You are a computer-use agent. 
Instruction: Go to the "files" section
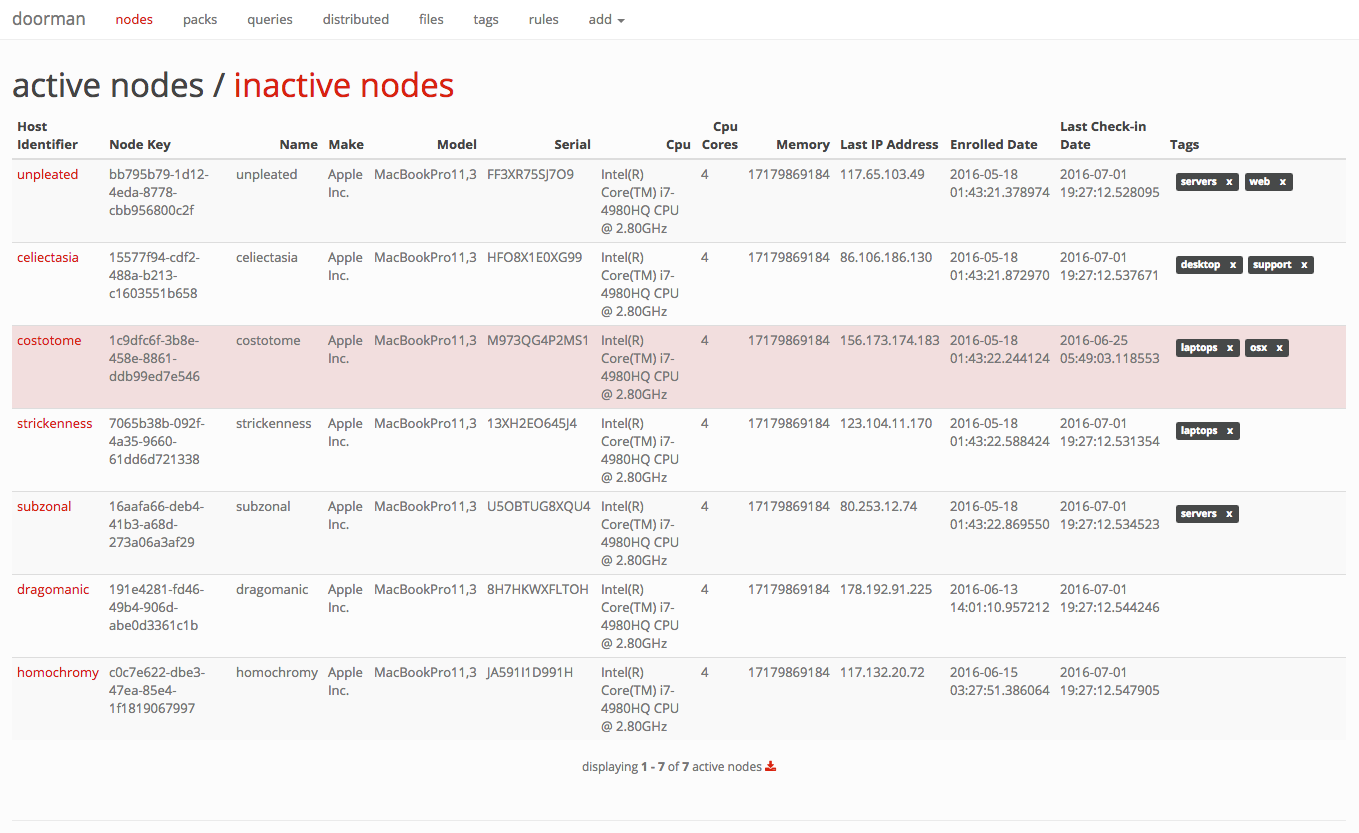pos(430,19)
